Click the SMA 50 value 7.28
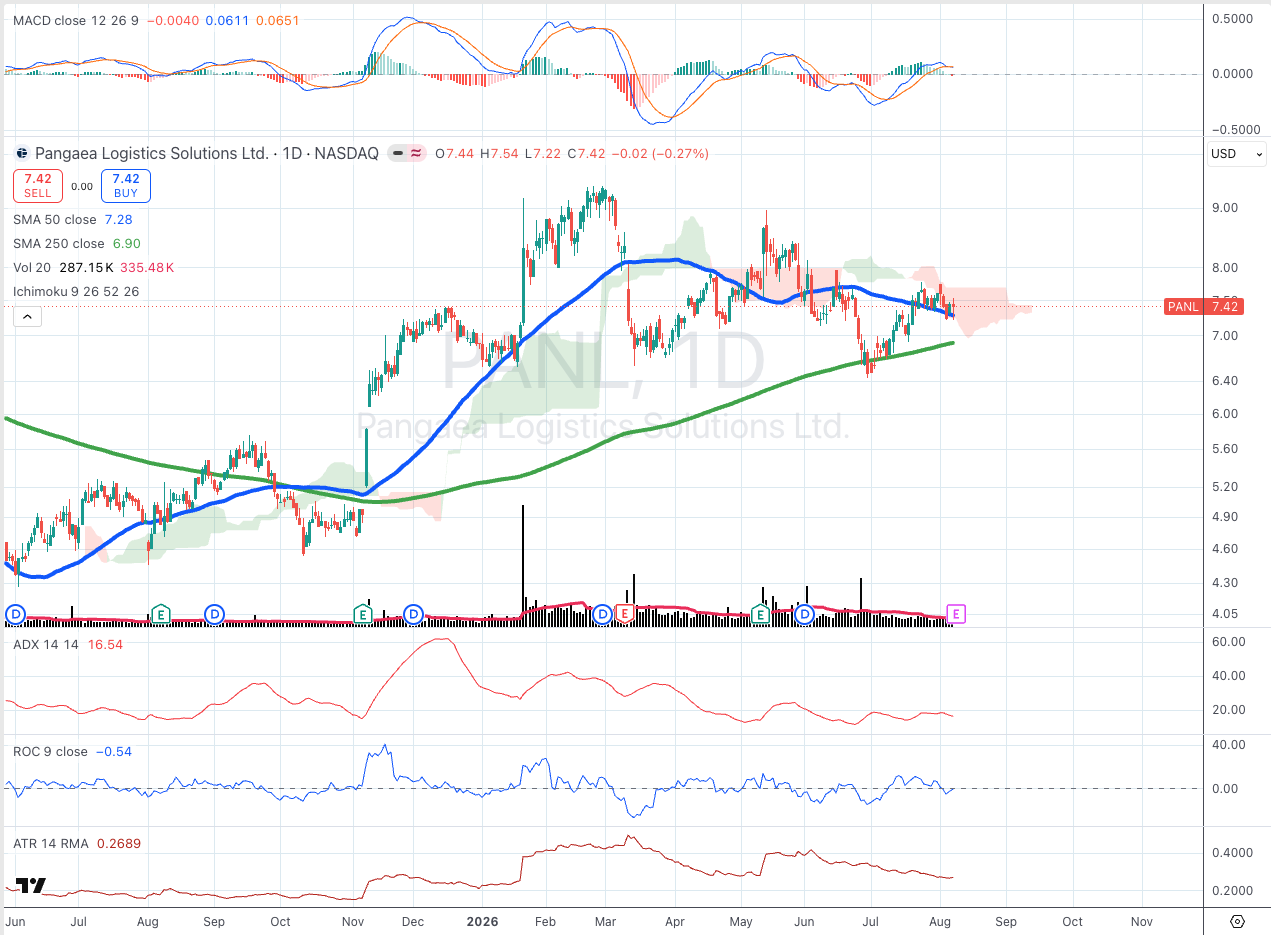Viewport: 1271px width, 935px height. (x=118, y=220)
